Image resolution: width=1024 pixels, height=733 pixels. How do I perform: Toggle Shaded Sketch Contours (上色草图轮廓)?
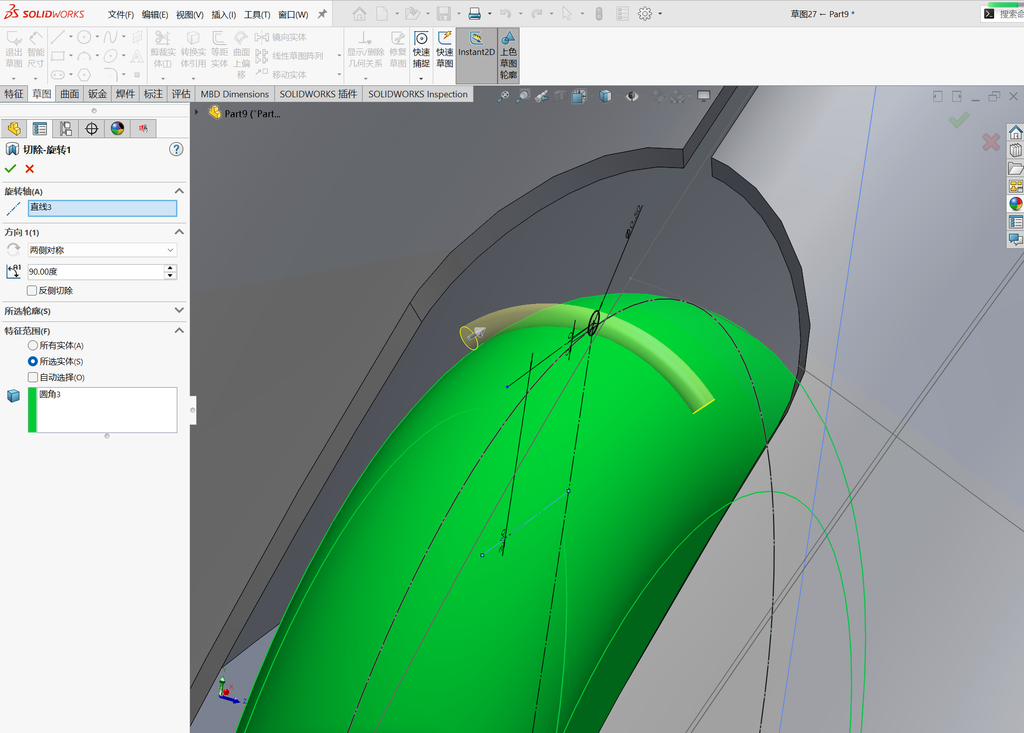pos(508,55)
